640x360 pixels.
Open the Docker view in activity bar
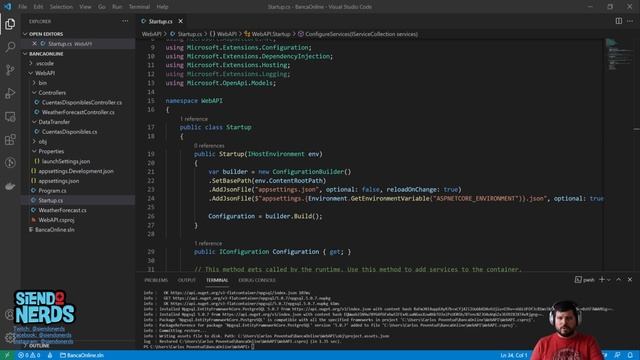10,186
